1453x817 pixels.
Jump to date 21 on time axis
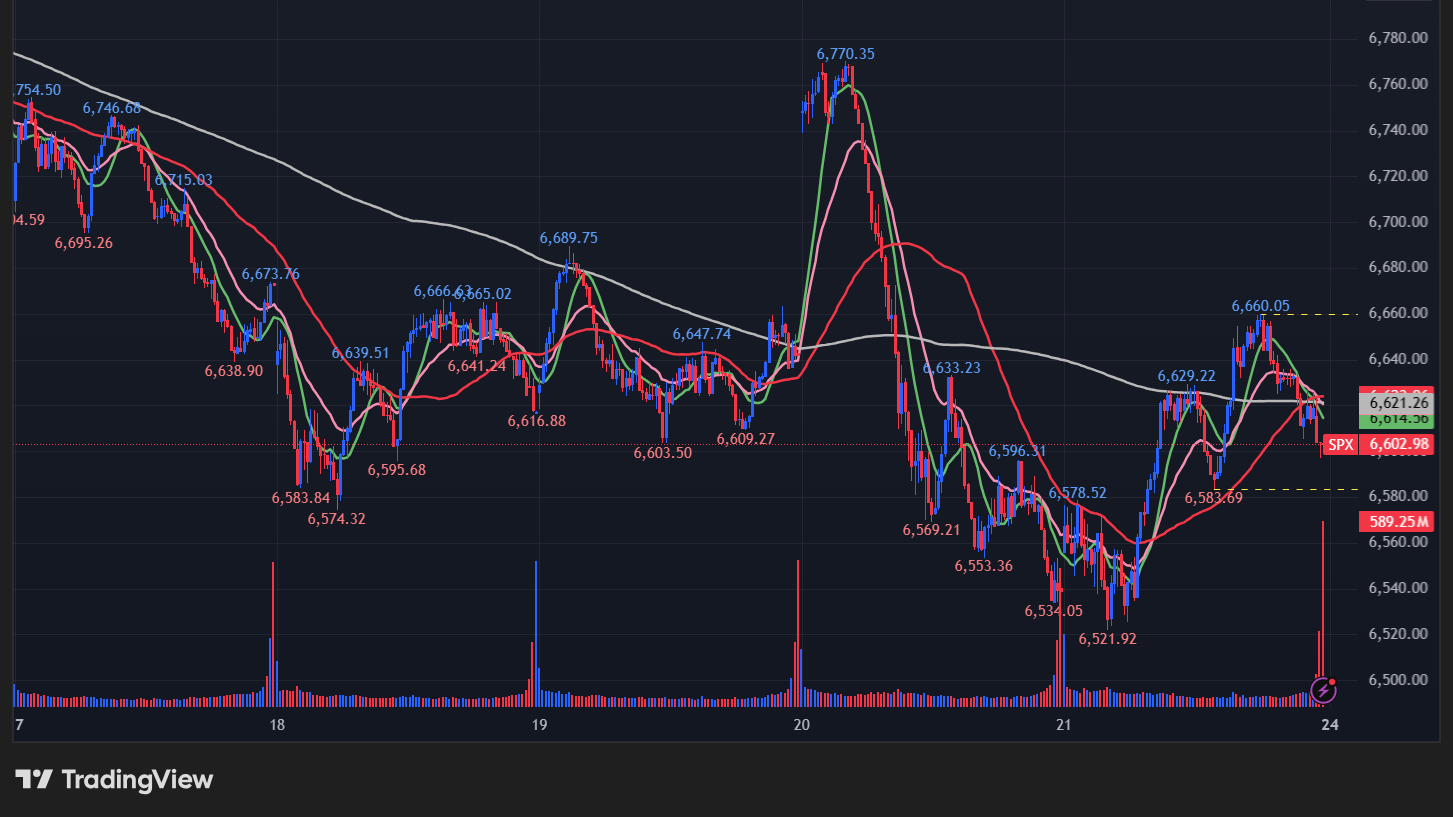point(1063,725)
